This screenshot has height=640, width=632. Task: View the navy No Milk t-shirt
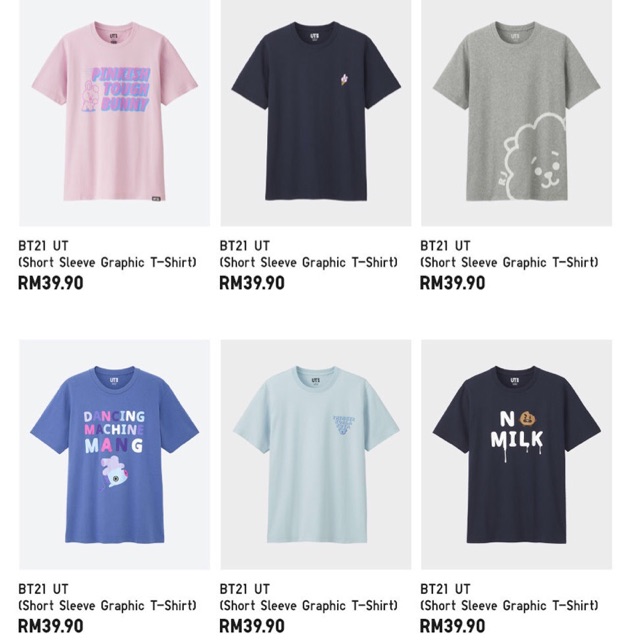516,454
